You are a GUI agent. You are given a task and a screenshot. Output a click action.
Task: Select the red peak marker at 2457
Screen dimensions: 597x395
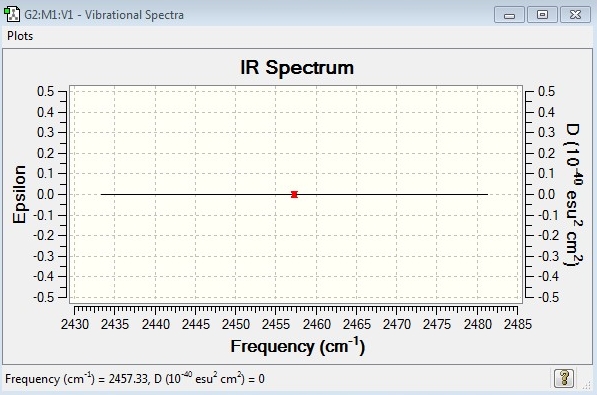(294, 194)
